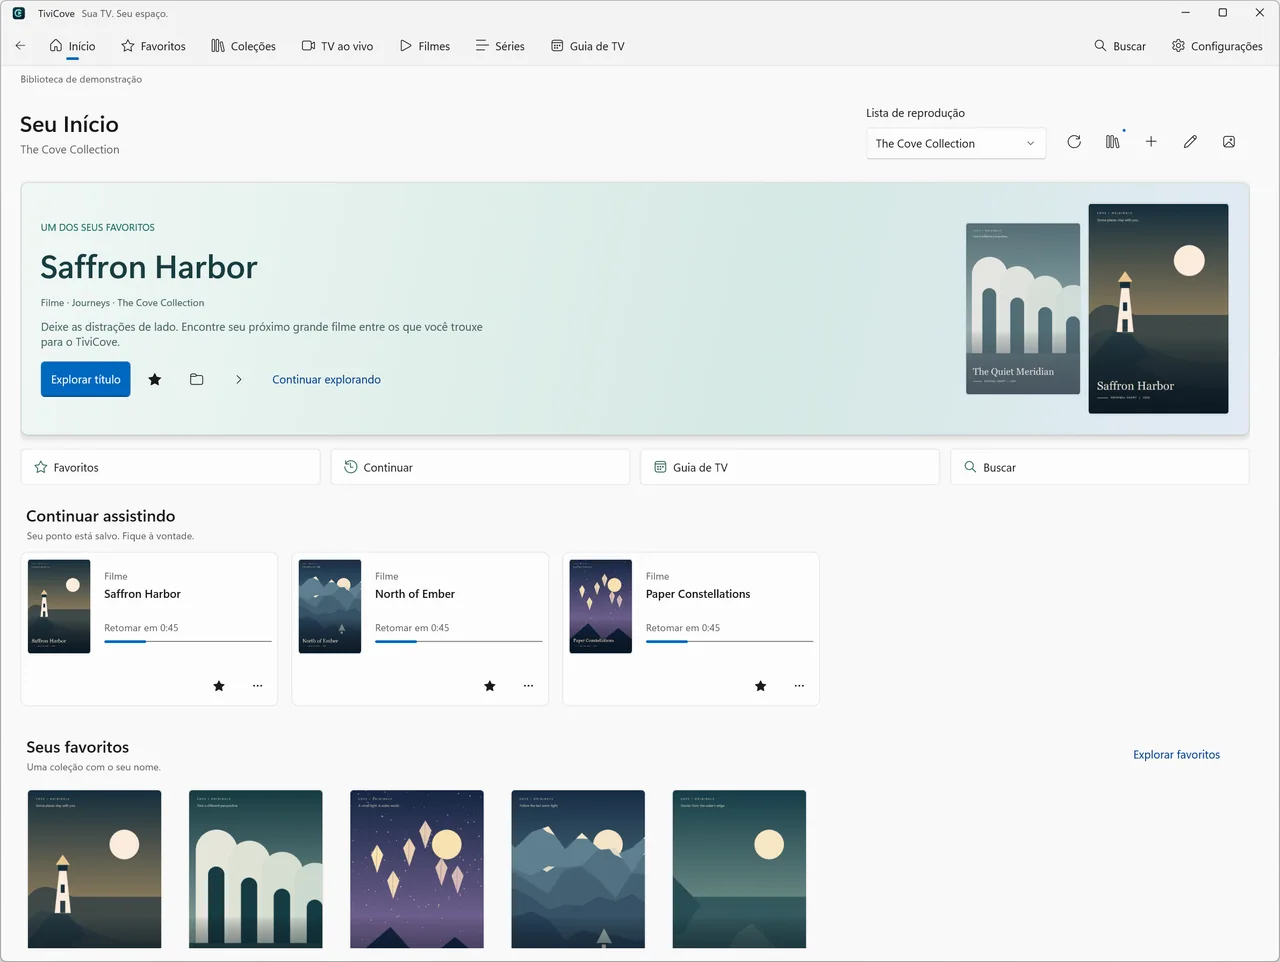Click the Explorar título button
Viewport: 1280px width, 962px height.
pos(86,379)
